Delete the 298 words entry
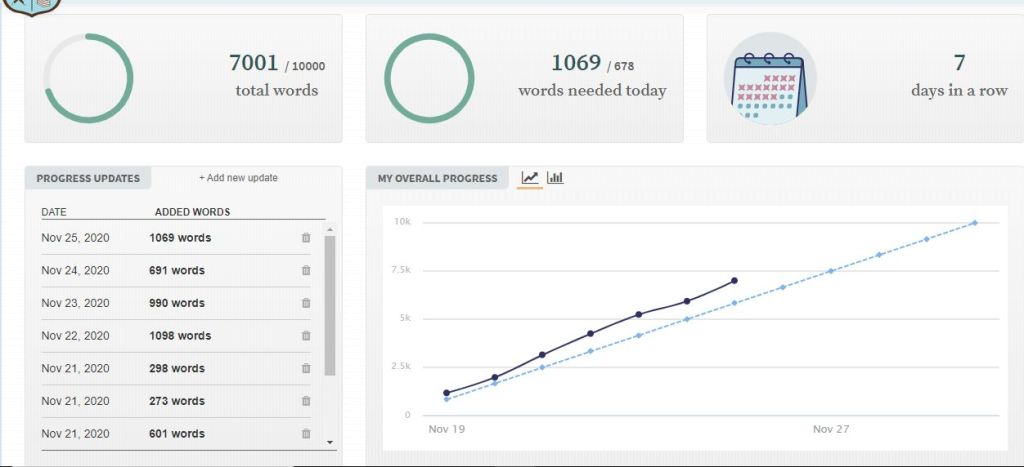The image size is (1024, 467). [306, 369]
